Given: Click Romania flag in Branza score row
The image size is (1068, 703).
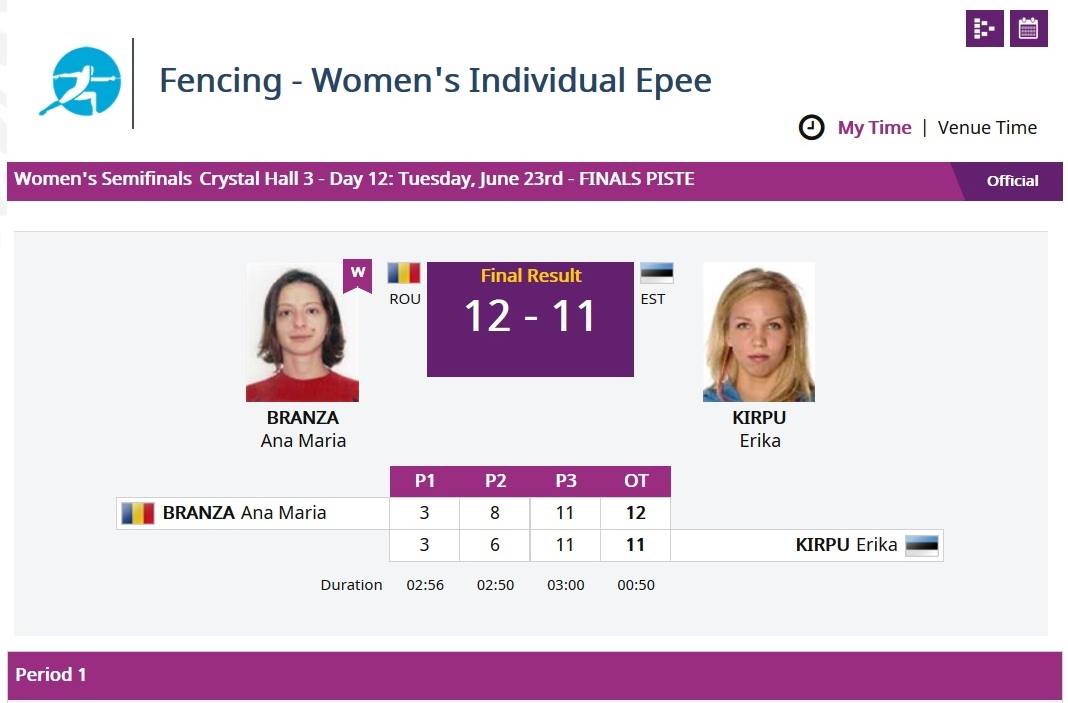Looking at the screenshot, I should coord(138,513).
